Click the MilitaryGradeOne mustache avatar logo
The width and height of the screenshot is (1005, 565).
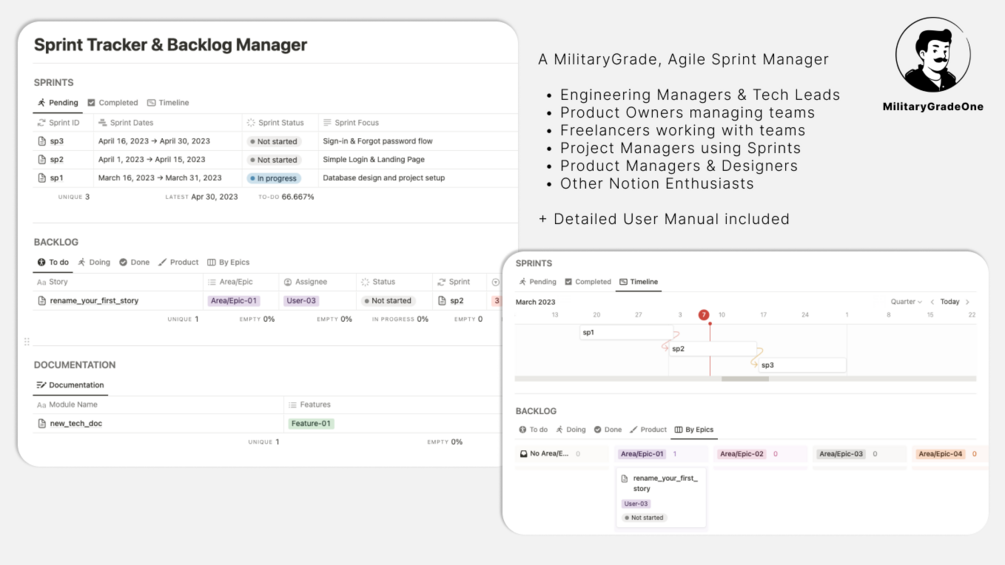coord(932,56)
